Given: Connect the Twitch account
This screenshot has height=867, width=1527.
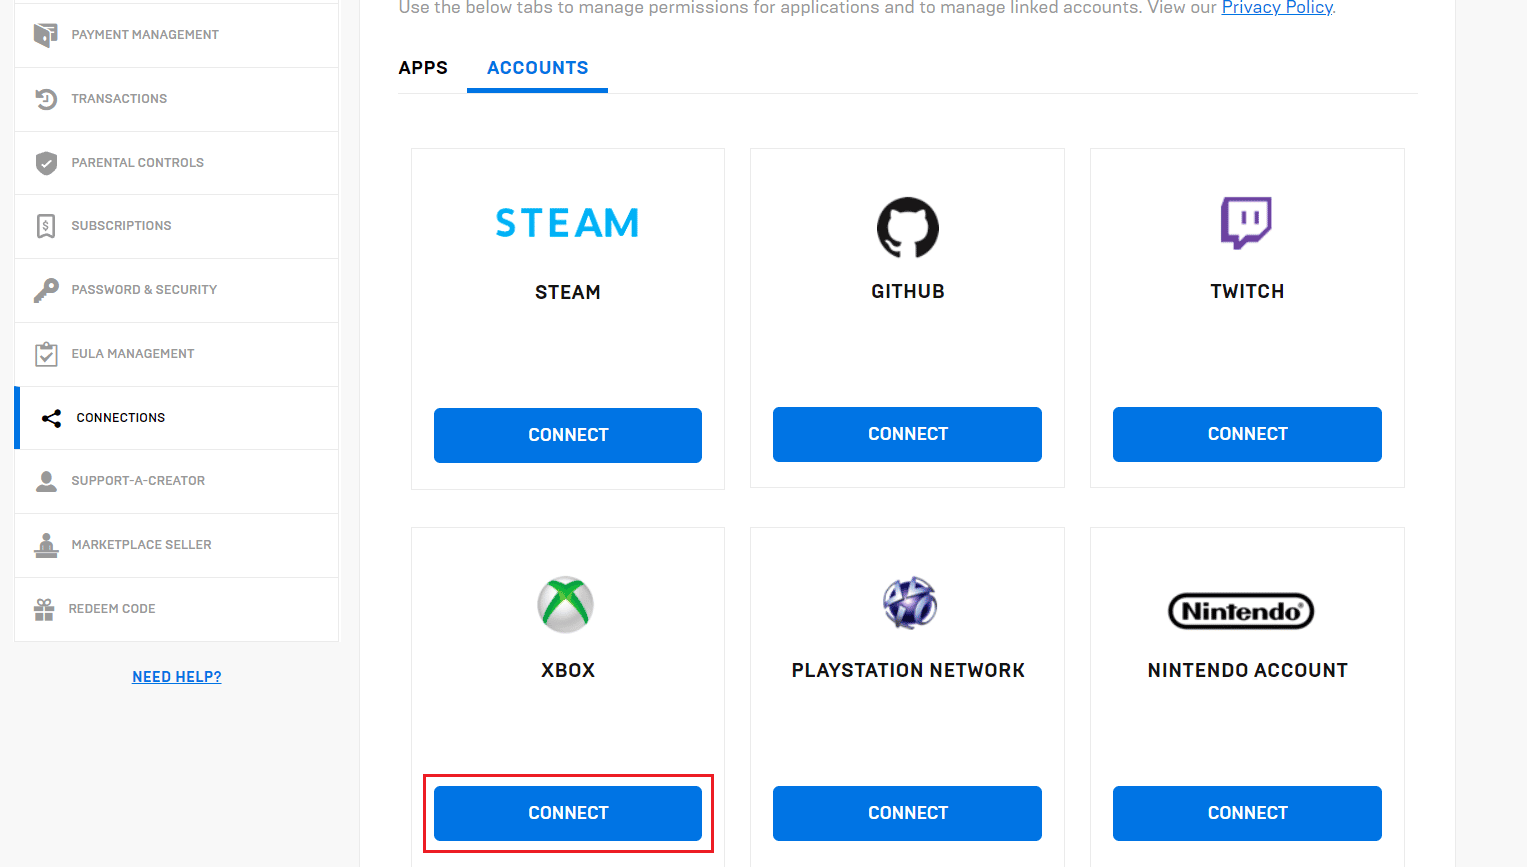Looking at the screenshot, I should 1247,434.
